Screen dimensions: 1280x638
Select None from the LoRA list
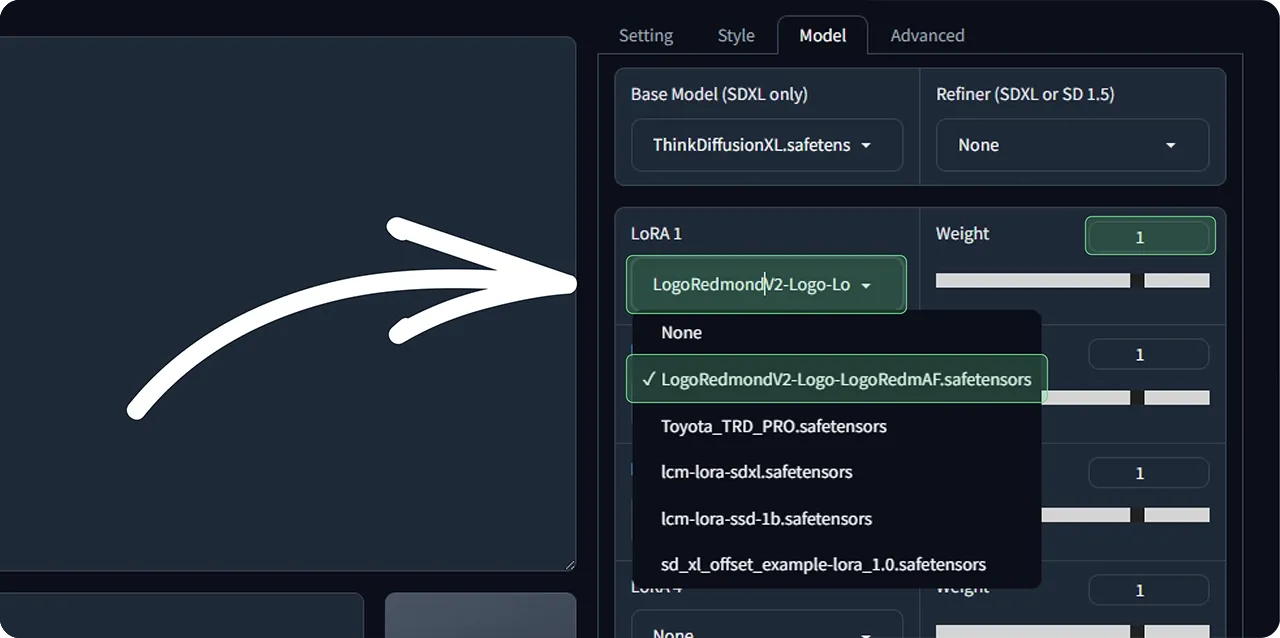tap(681, 332)
